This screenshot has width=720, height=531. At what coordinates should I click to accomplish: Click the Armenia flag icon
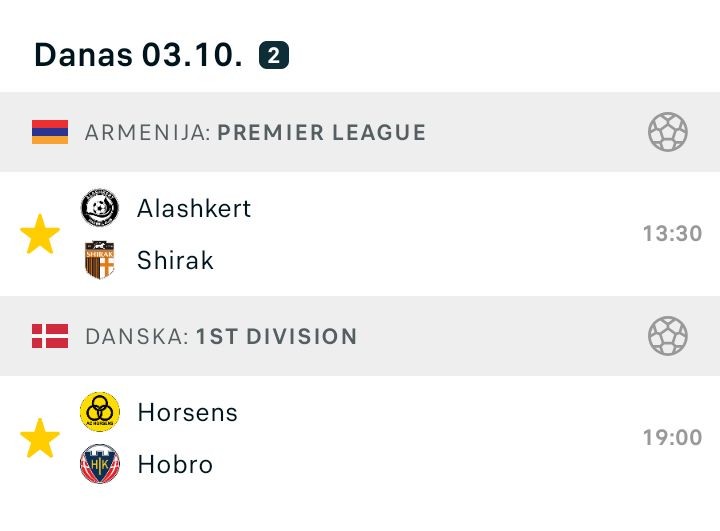[50, 132]
